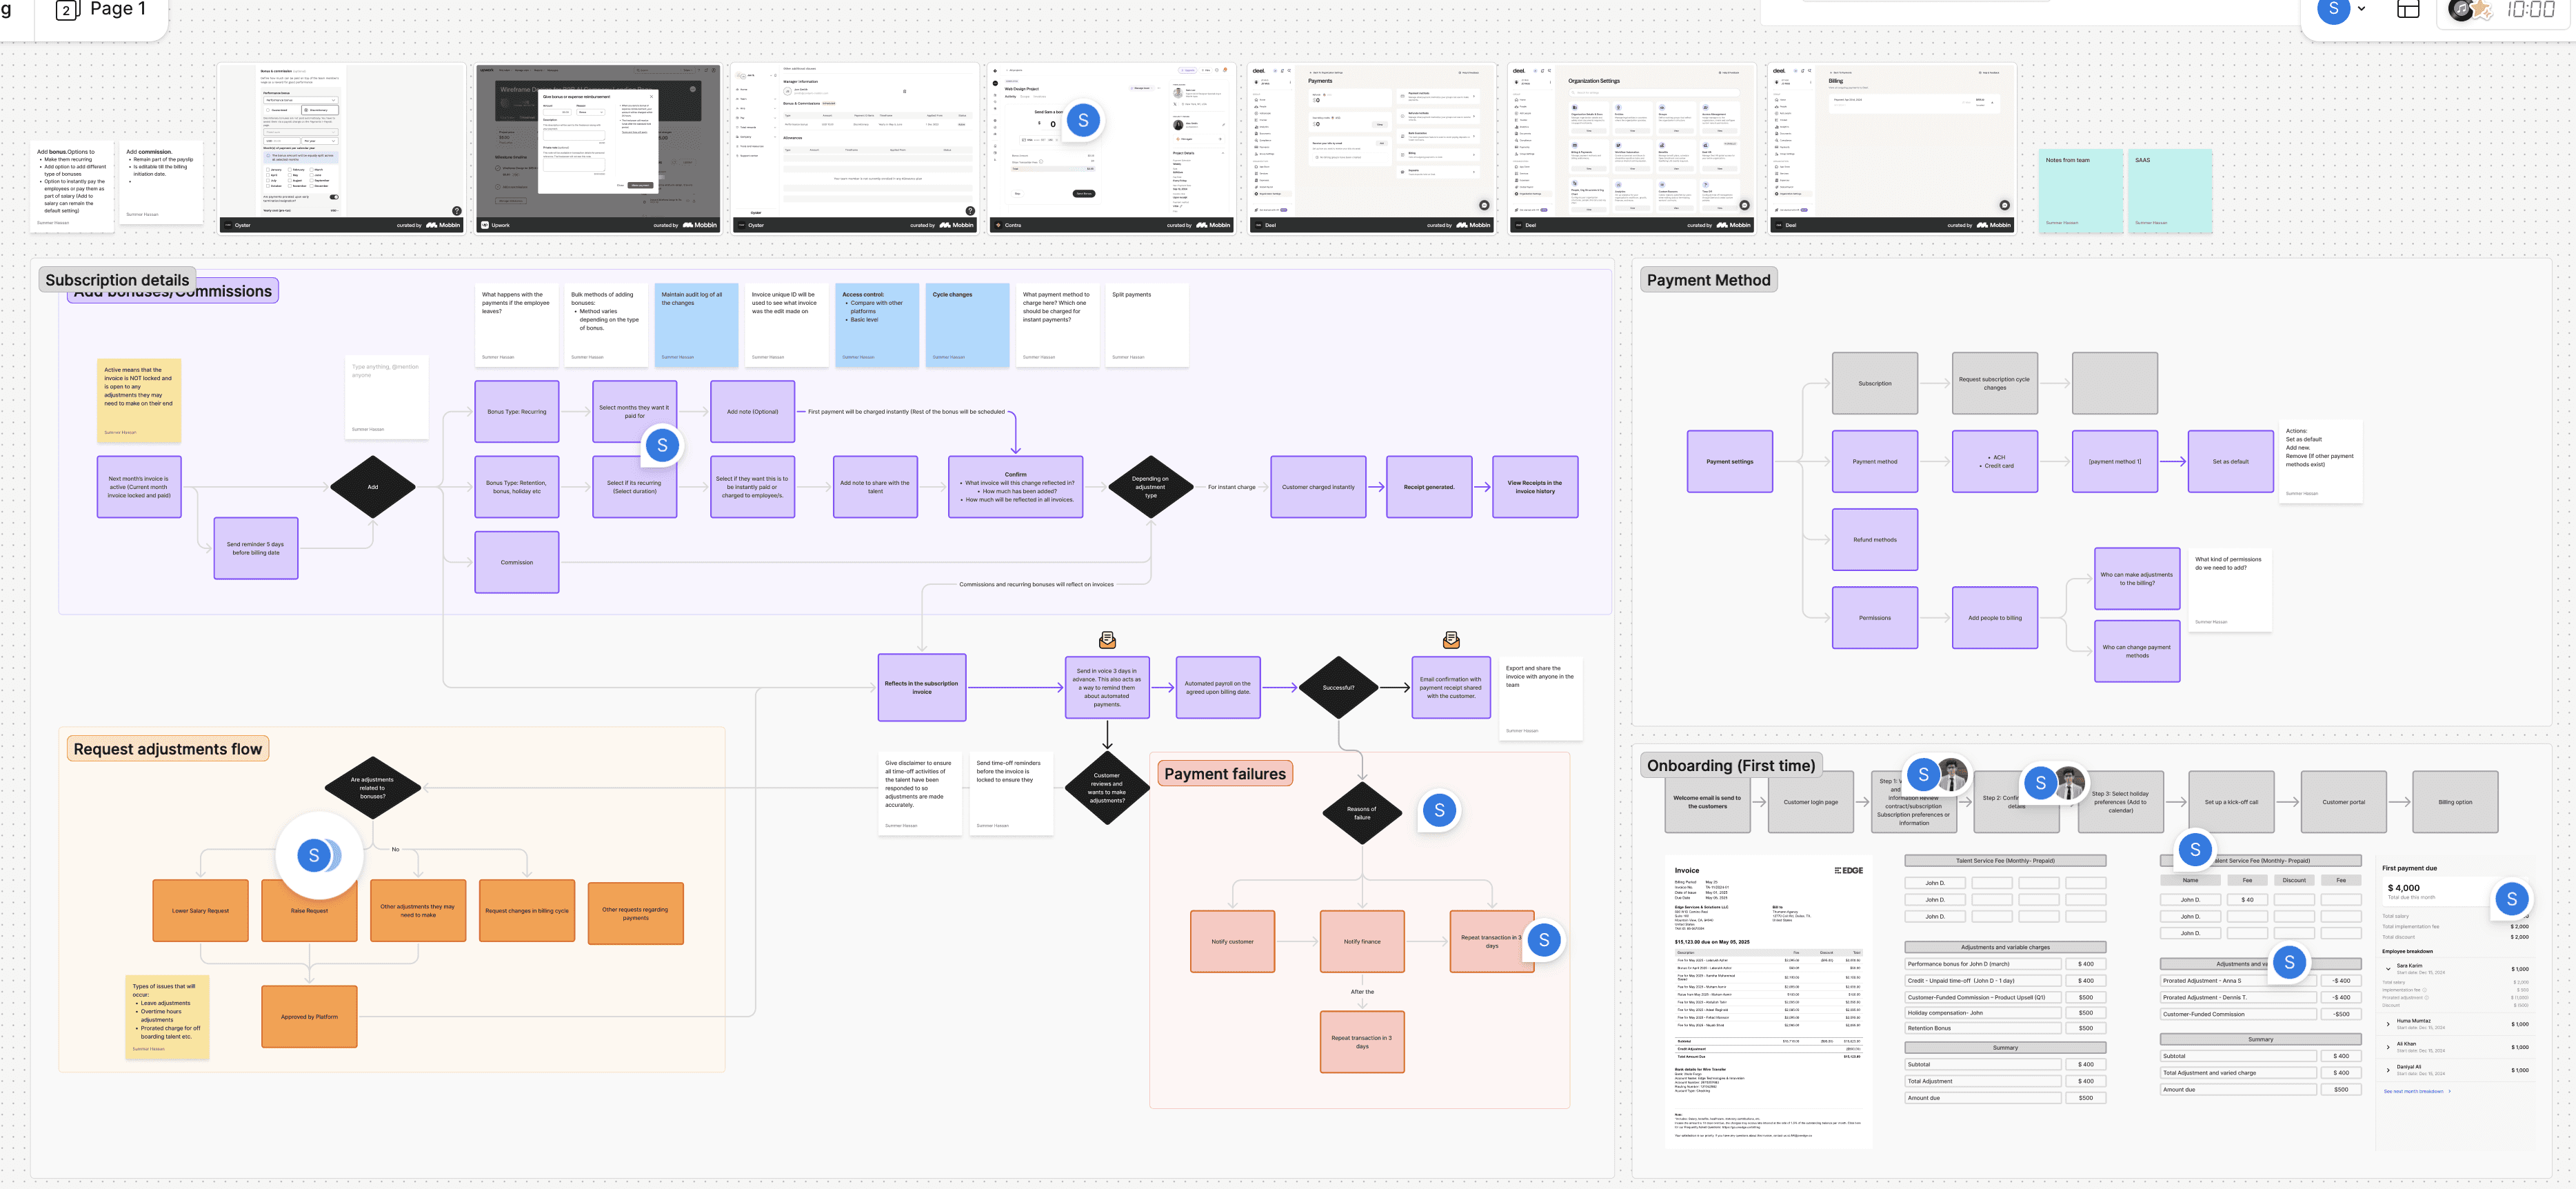Click the envelope emoji above 'Send invoice' step
The width and height of the screenshot is (2576, 1189).
1107,639
